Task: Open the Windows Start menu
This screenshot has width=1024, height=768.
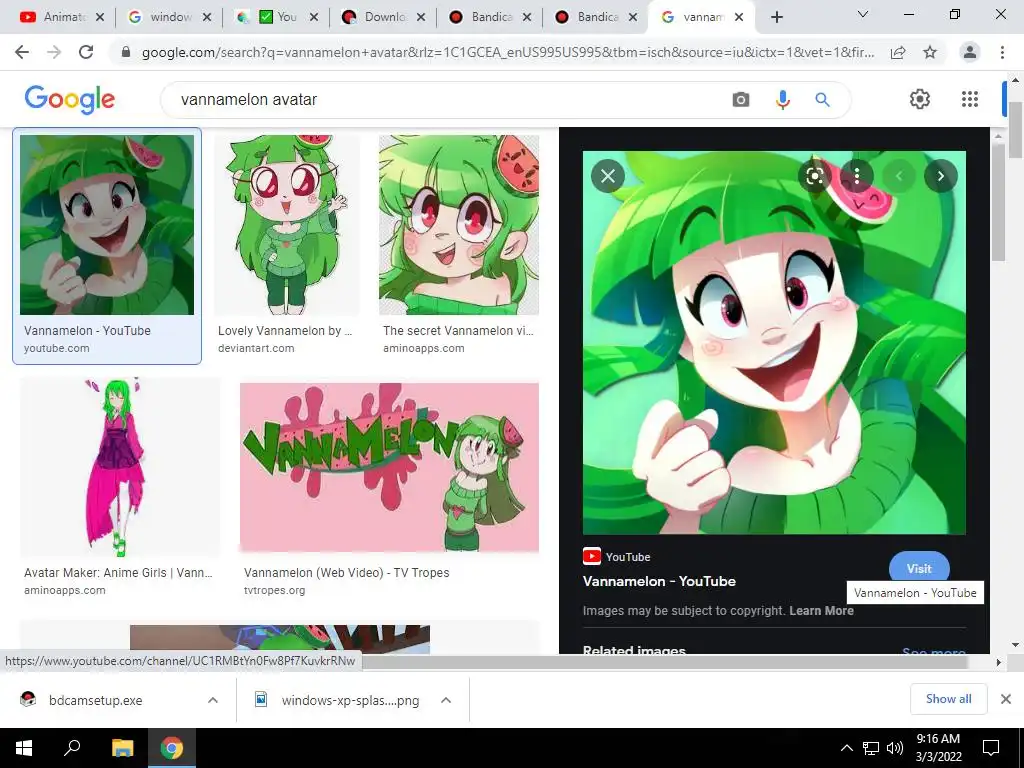Action: click(x=24, y=748)
